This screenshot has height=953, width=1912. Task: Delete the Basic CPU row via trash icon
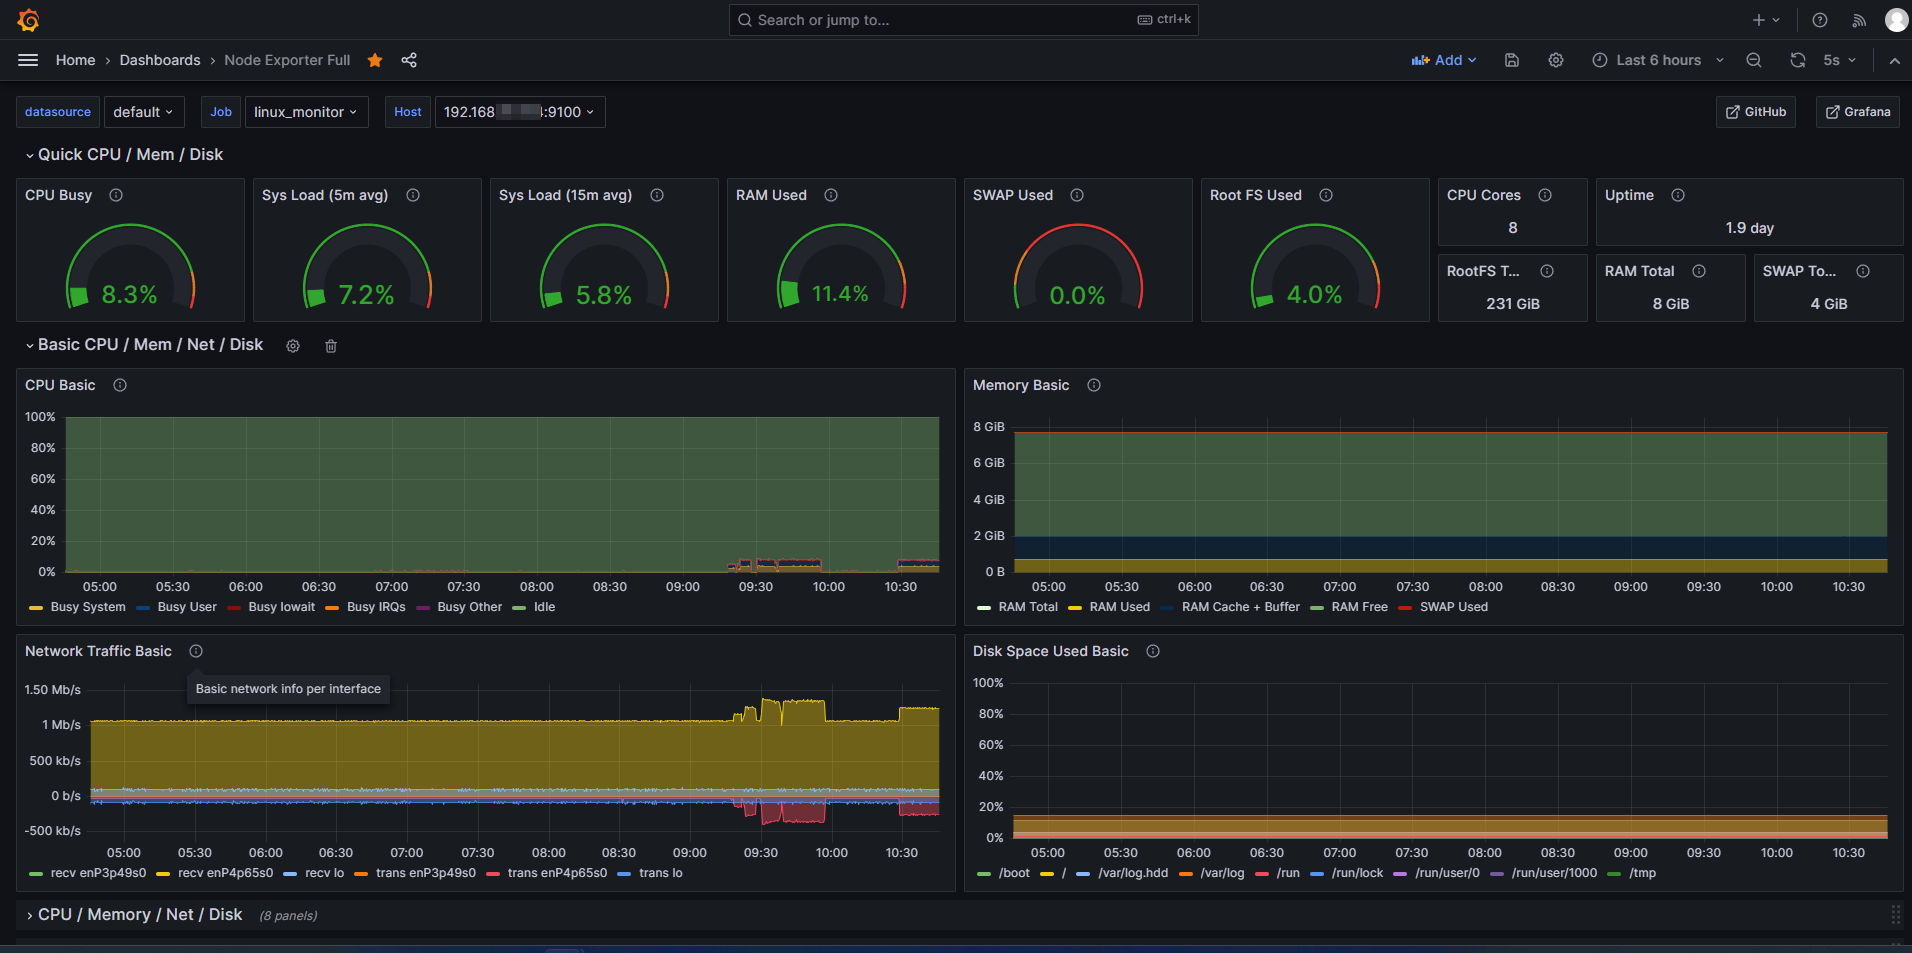click(331, 346)
